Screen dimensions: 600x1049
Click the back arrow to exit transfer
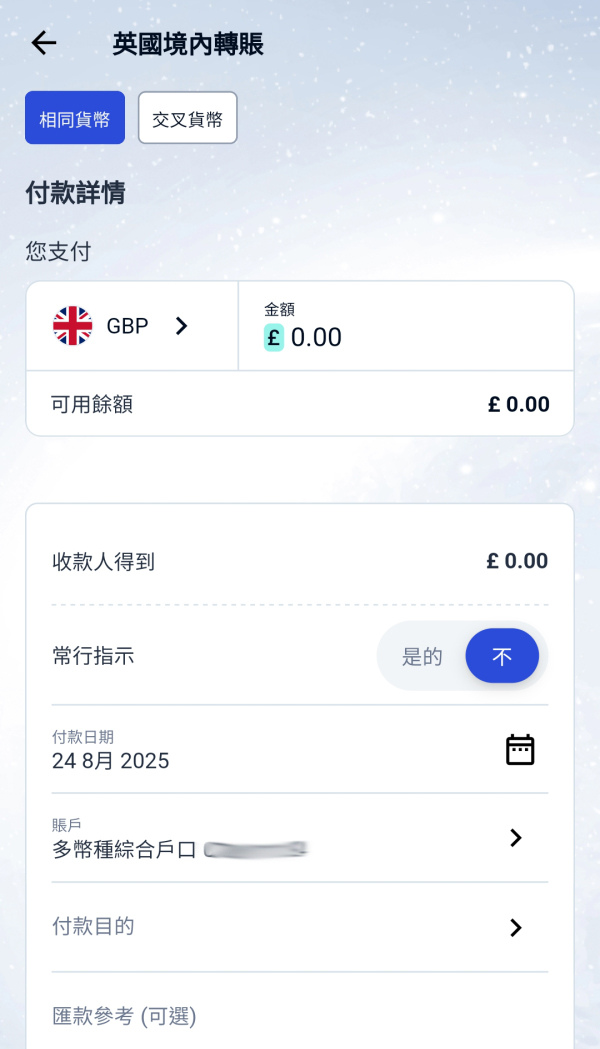click(x=43, y=43)
